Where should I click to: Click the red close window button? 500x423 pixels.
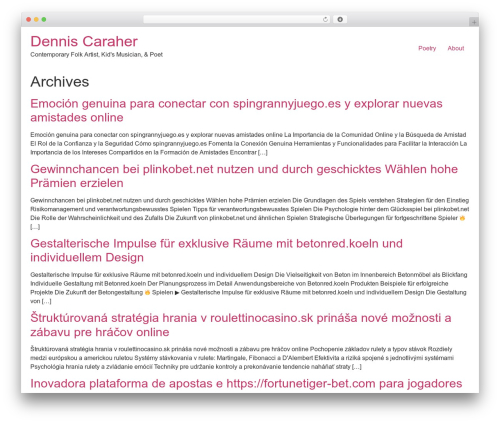point(29,20)
